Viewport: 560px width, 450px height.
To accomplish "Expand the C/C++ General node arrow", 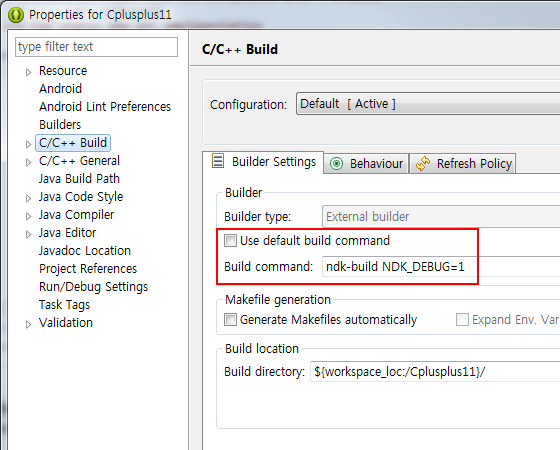I will click(x=29, y=162).
